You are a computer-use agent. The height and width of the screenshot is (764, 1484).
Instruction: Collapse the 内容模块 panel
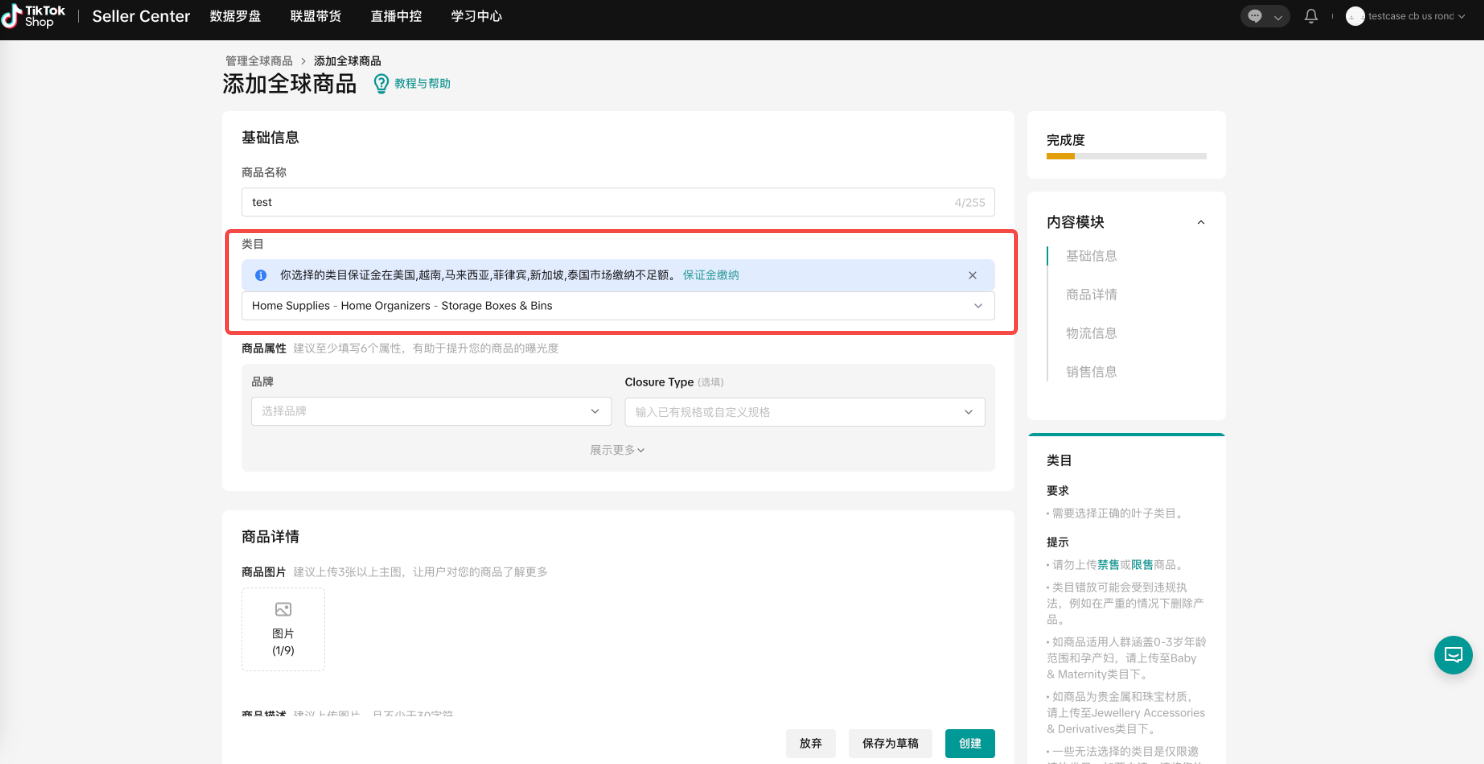click(x=1201, y=222)
